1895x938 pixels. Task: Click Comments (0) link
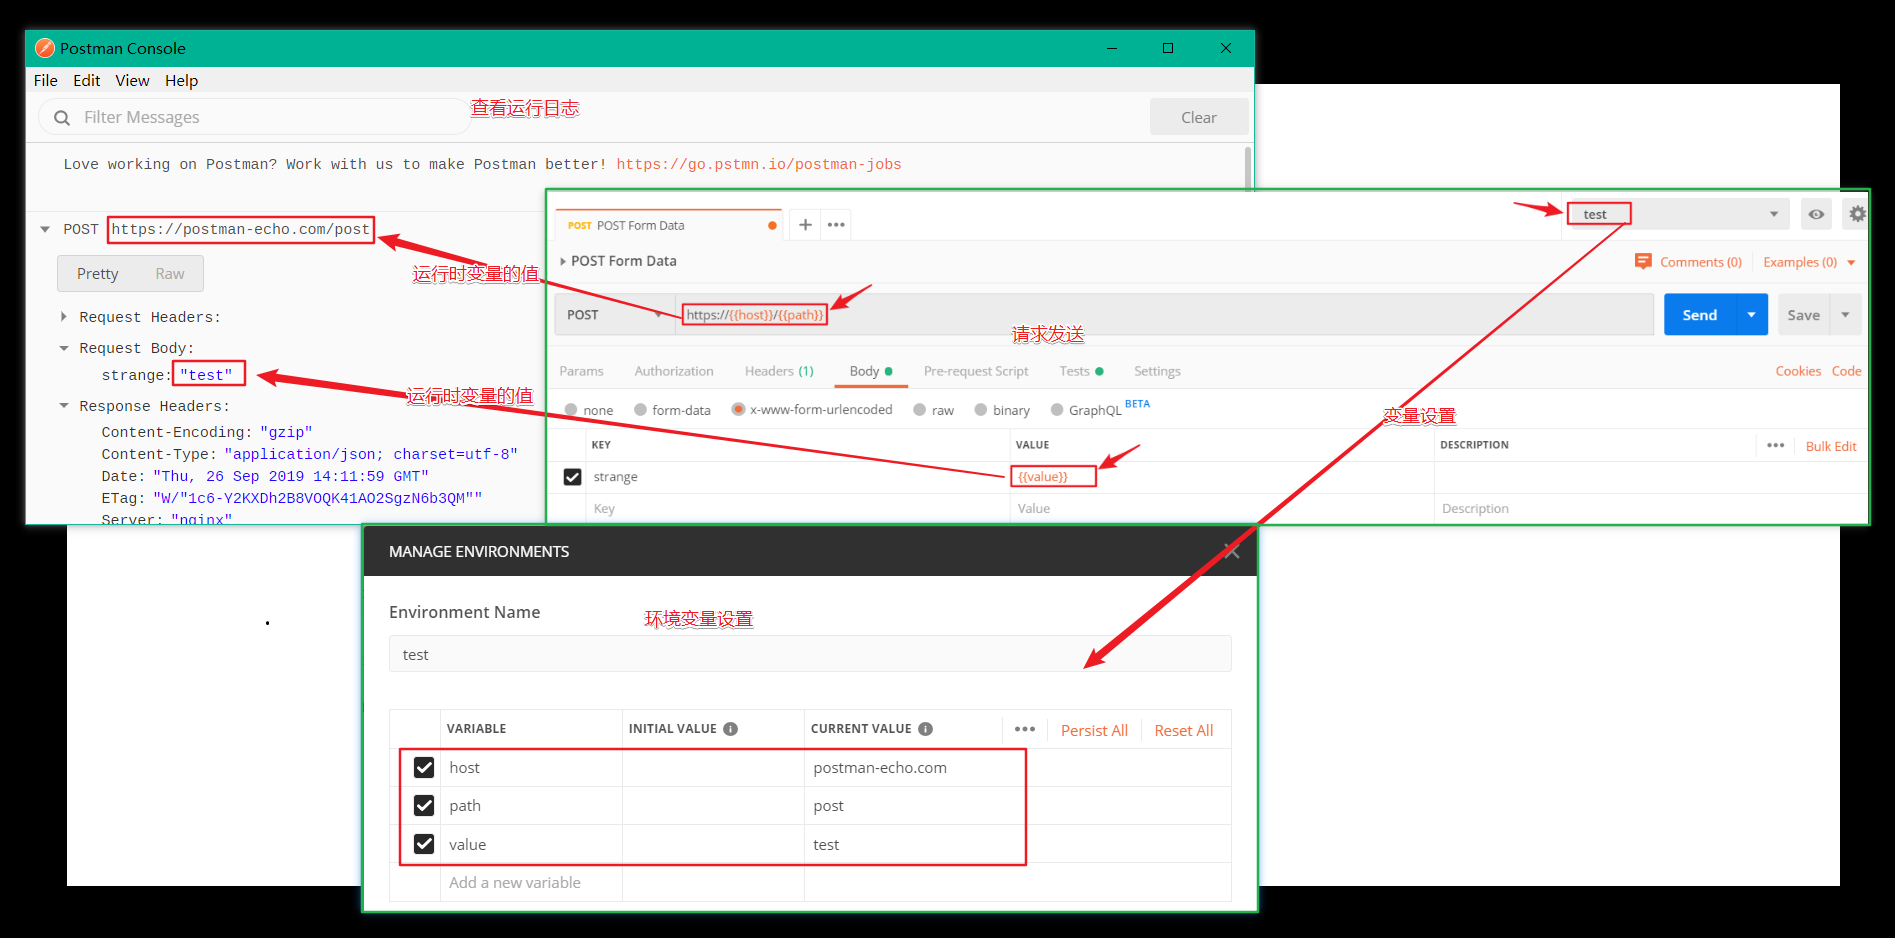click(x=1701, y=262)
